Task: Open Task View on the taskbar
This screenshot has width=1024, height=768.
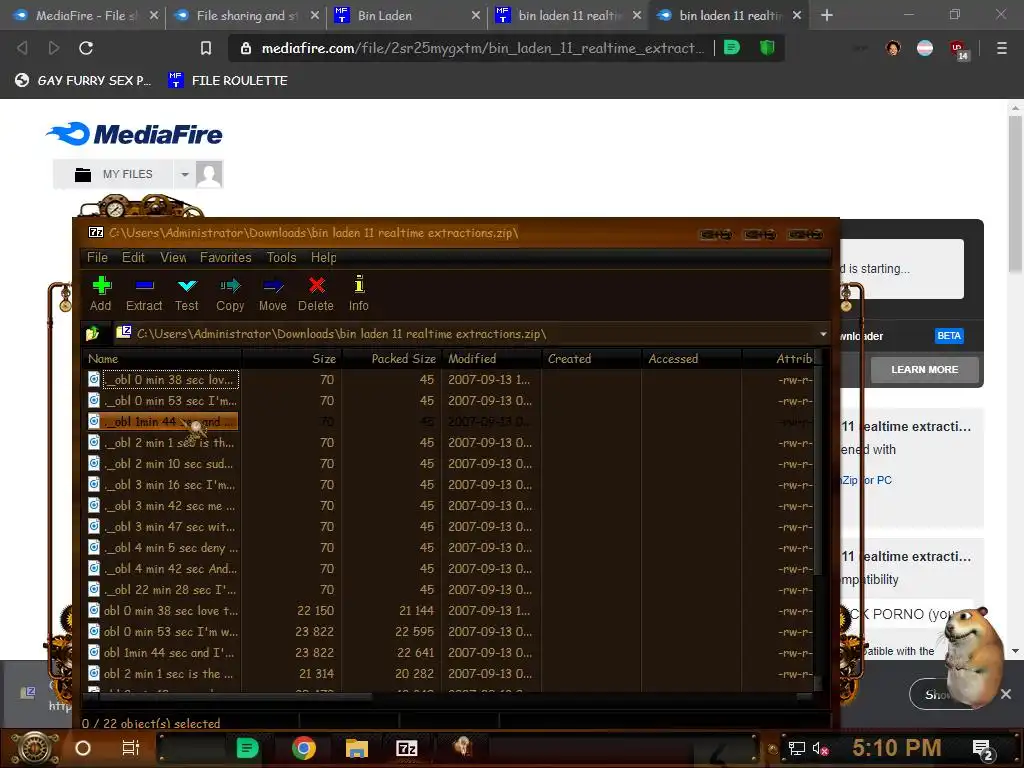Action: tap(131, 748)
